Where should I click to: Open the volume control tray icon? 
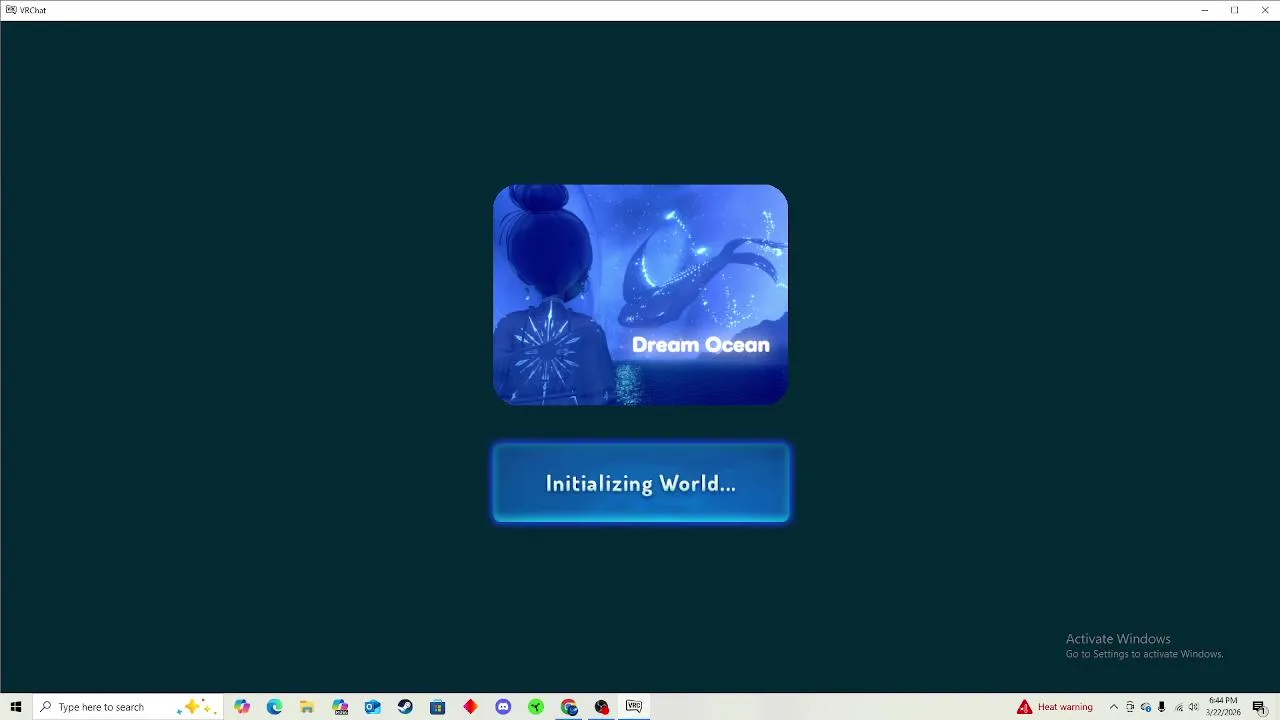tap(1193, 707)
